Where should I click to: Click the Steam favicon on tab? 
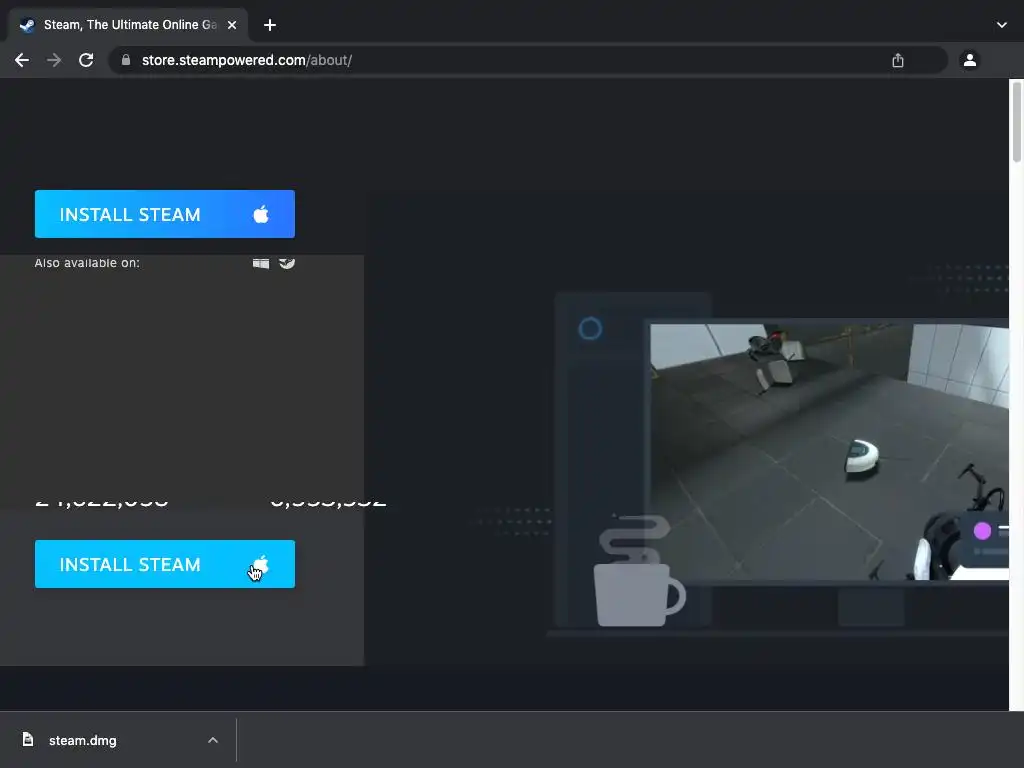point(27,25)
